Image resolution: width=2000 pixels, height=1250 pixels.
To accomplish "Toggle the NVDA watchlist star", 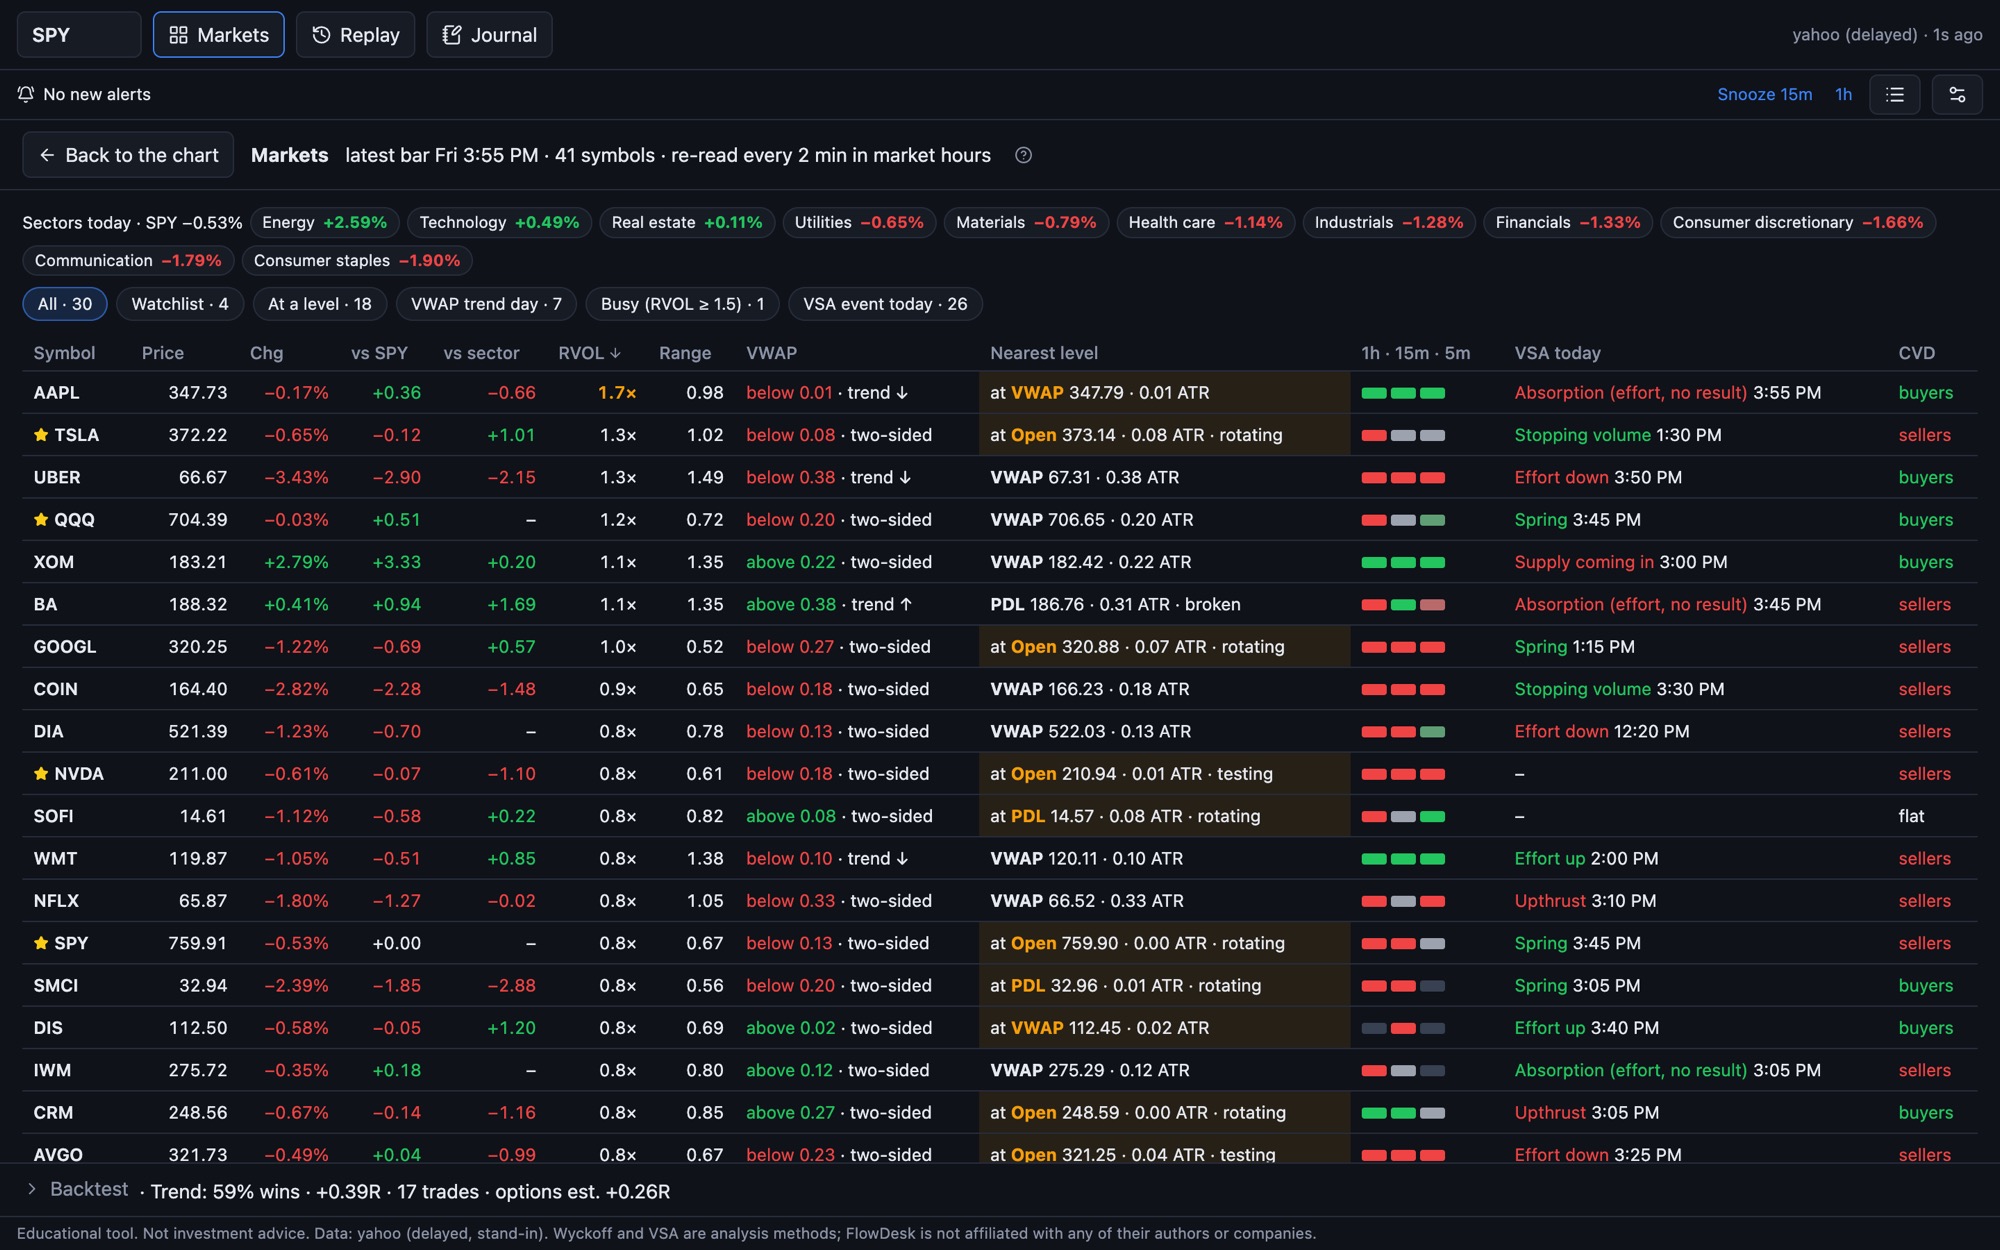I will click(x=41, y=774).
